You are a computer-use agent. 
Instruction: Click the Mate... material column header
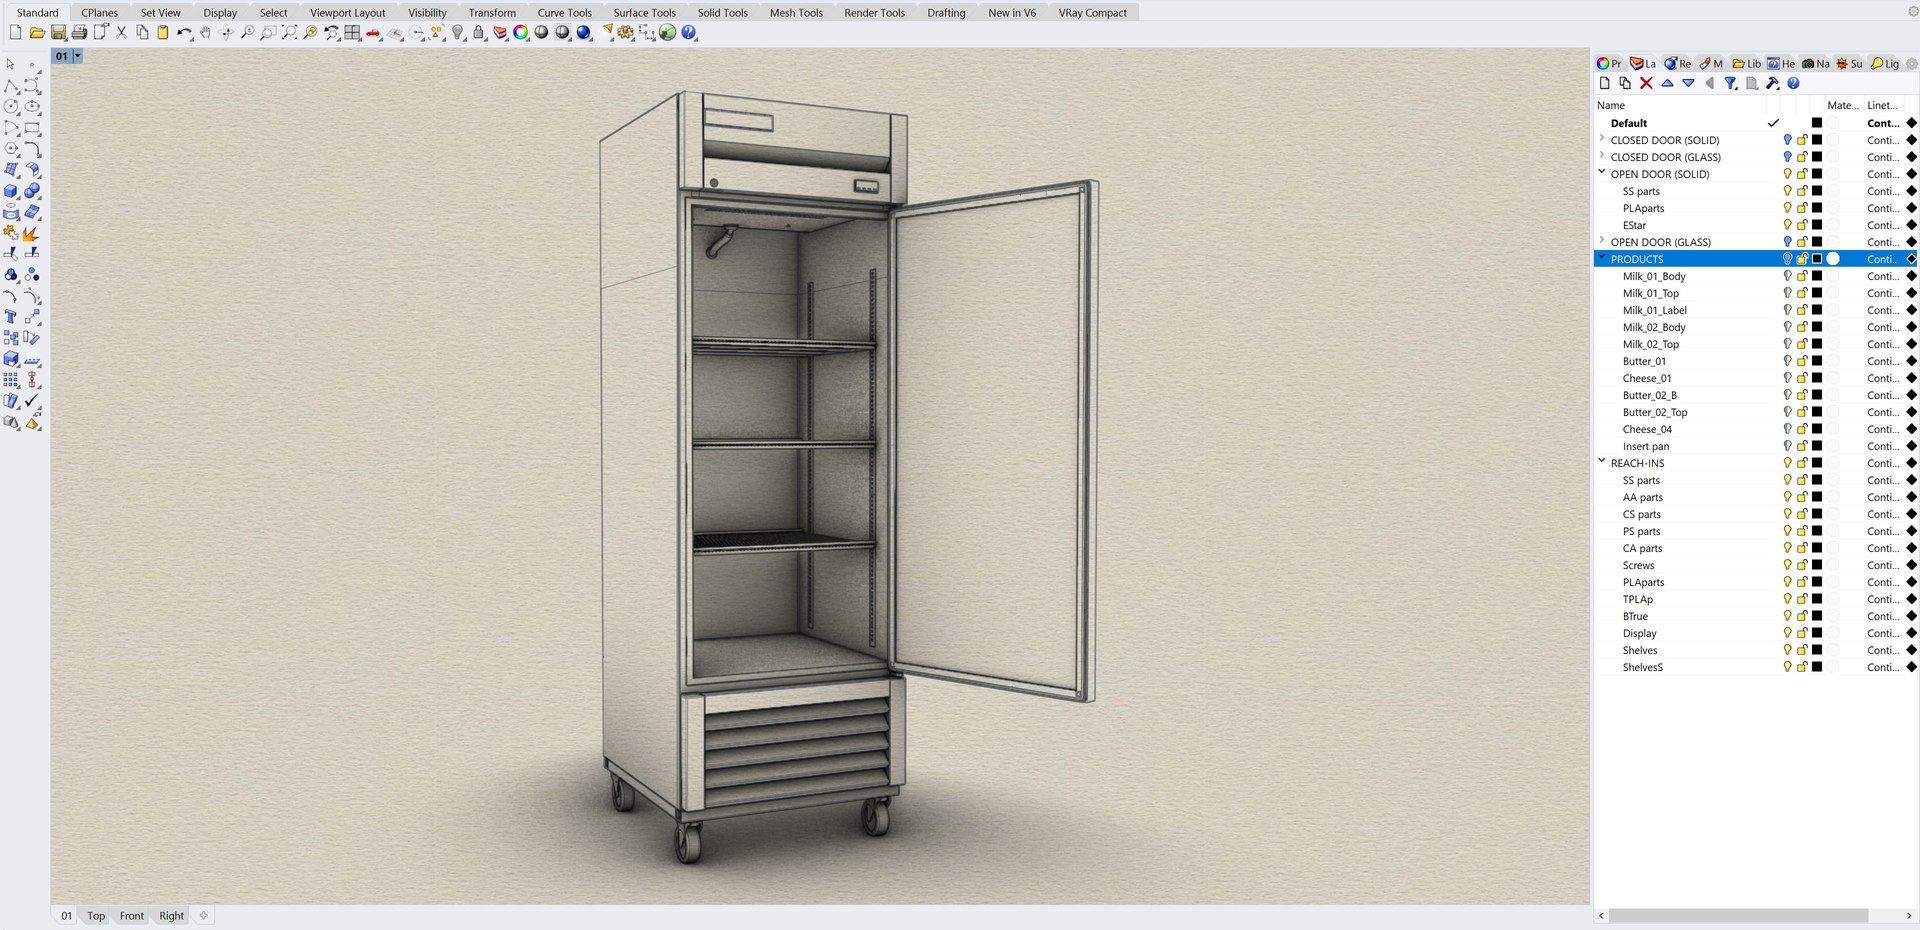(x=1842, y=105)
